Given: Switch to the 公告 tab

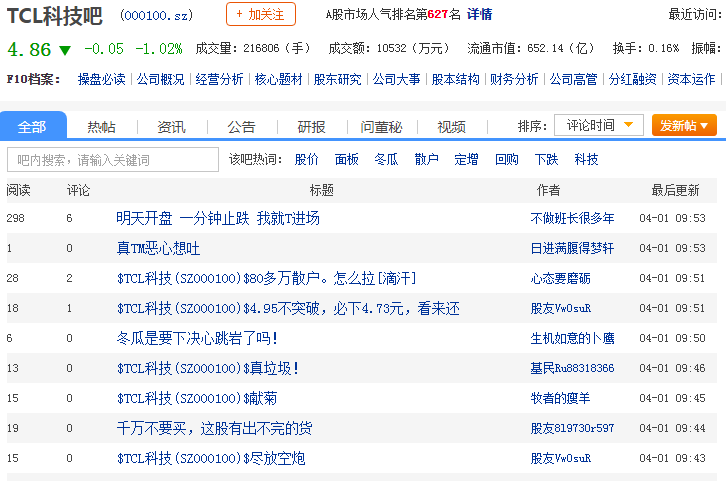Looking at the screenshot, I should tap(241, 127).
